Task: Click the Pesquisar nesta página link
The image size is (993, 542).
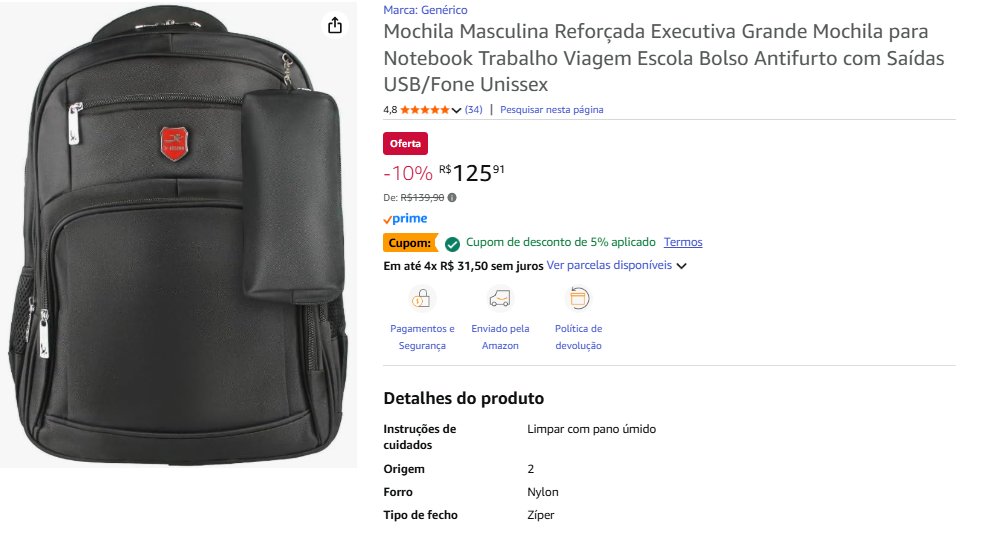Action: click(x=551, y=110)
